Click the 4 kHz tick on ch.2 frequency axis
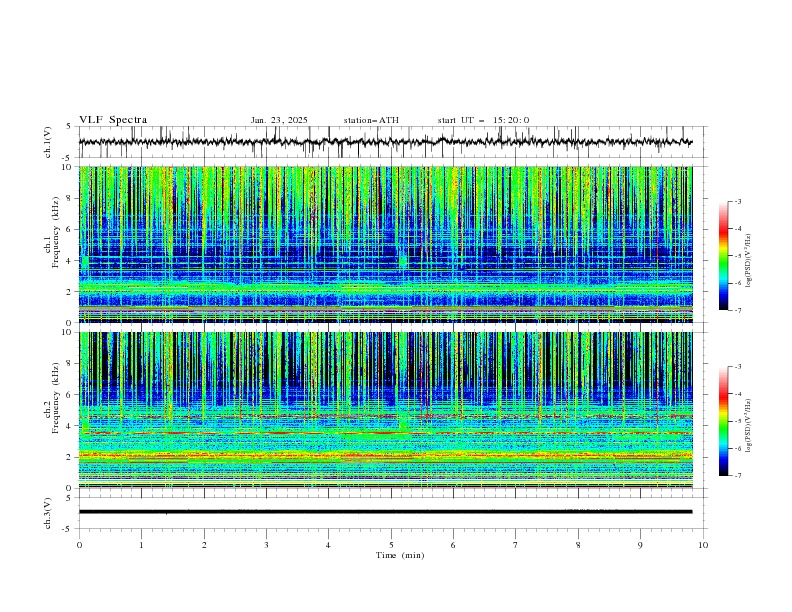Viewport: 792px width, 612px height. pos(70,426)
